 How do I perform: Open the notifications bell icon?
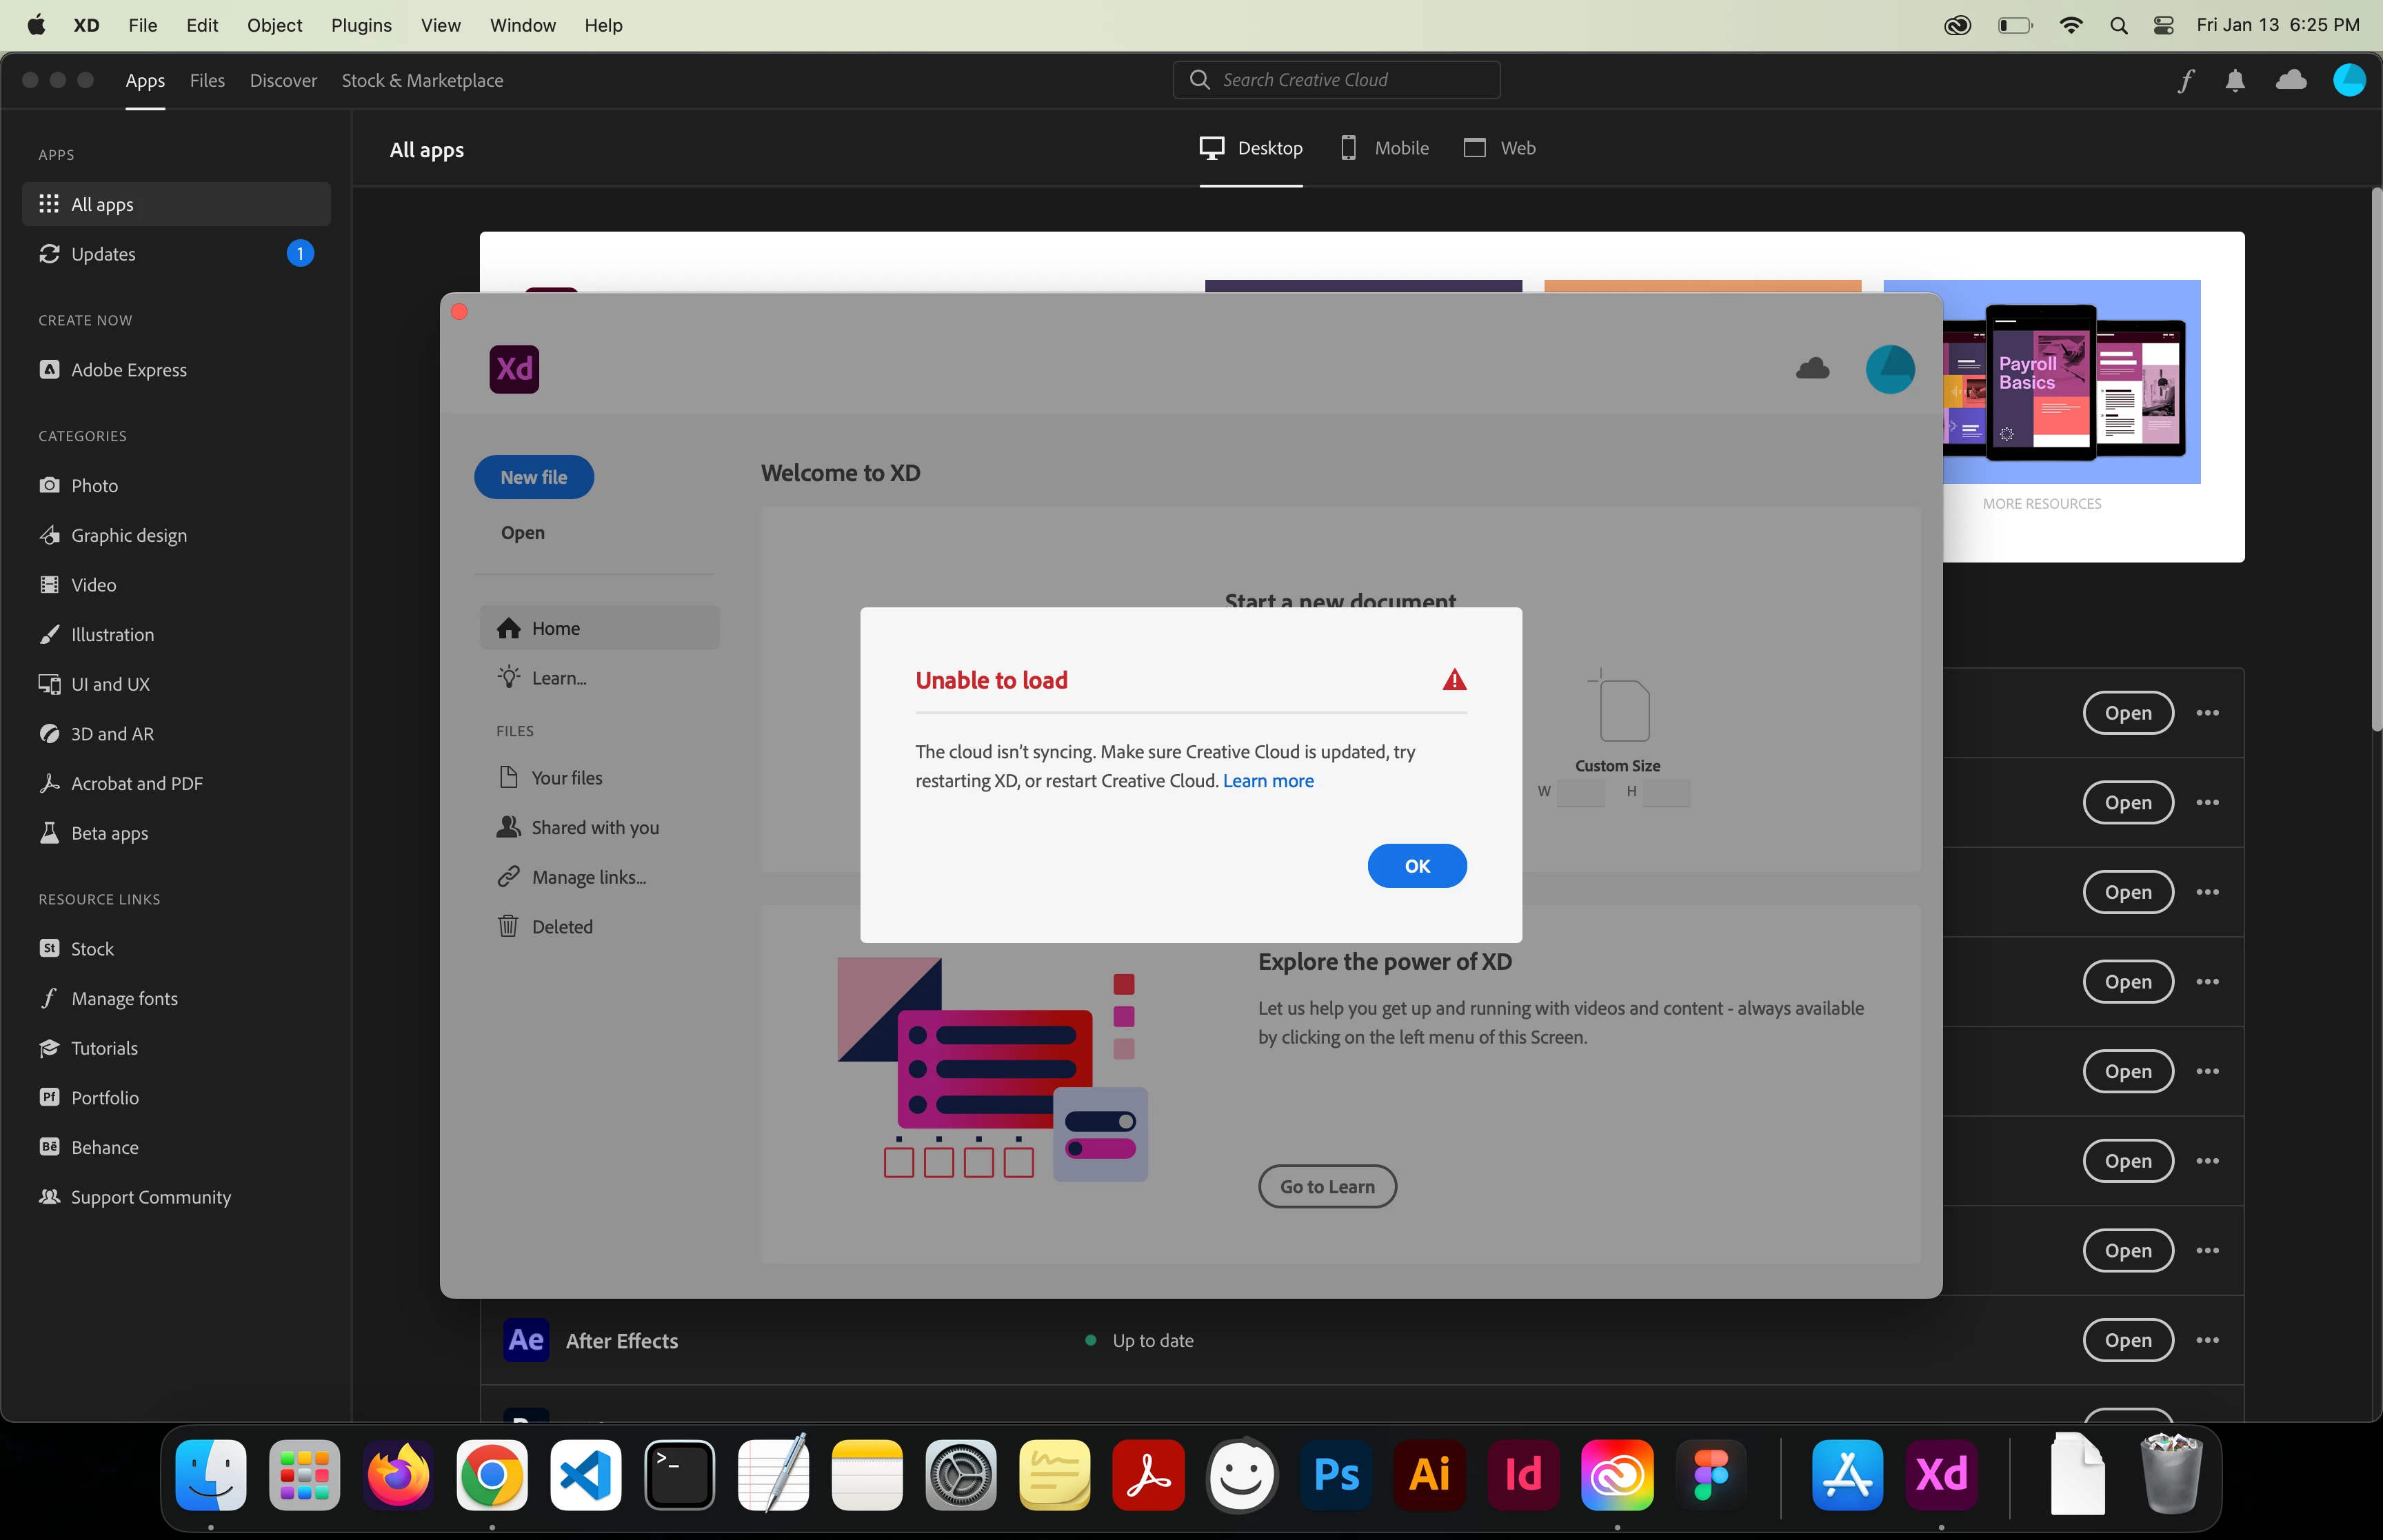(2235, 81)
